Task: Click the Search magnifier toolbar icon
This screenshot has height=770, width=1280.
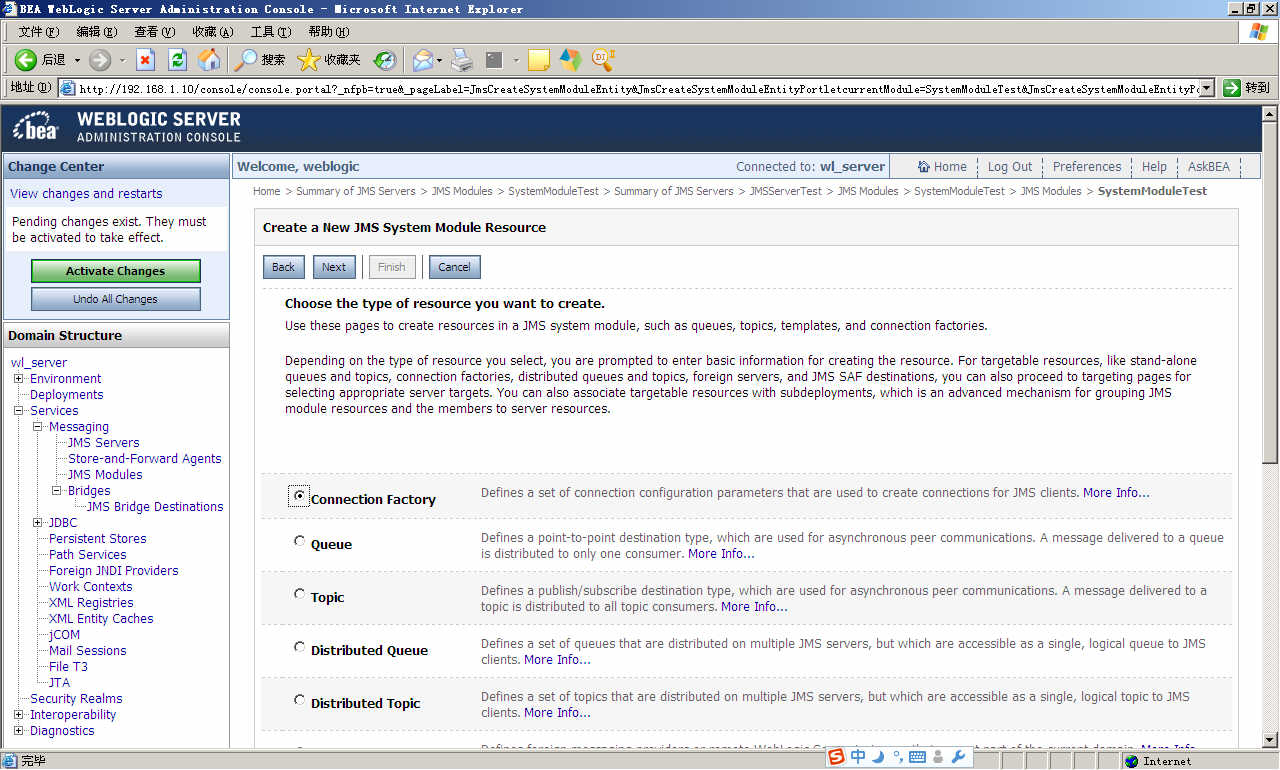Action: point(245,60)
